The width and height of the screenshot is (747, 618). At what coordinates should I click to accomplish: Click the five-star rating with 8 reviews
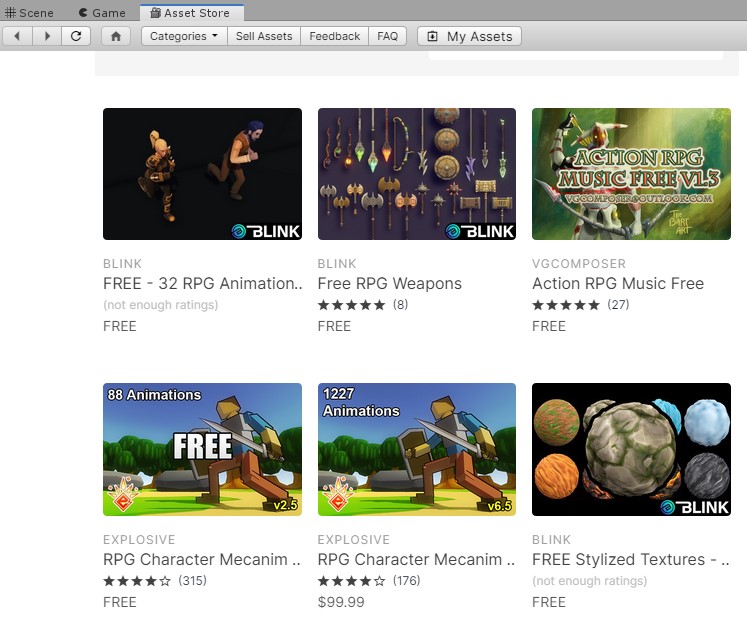(363, 304)
